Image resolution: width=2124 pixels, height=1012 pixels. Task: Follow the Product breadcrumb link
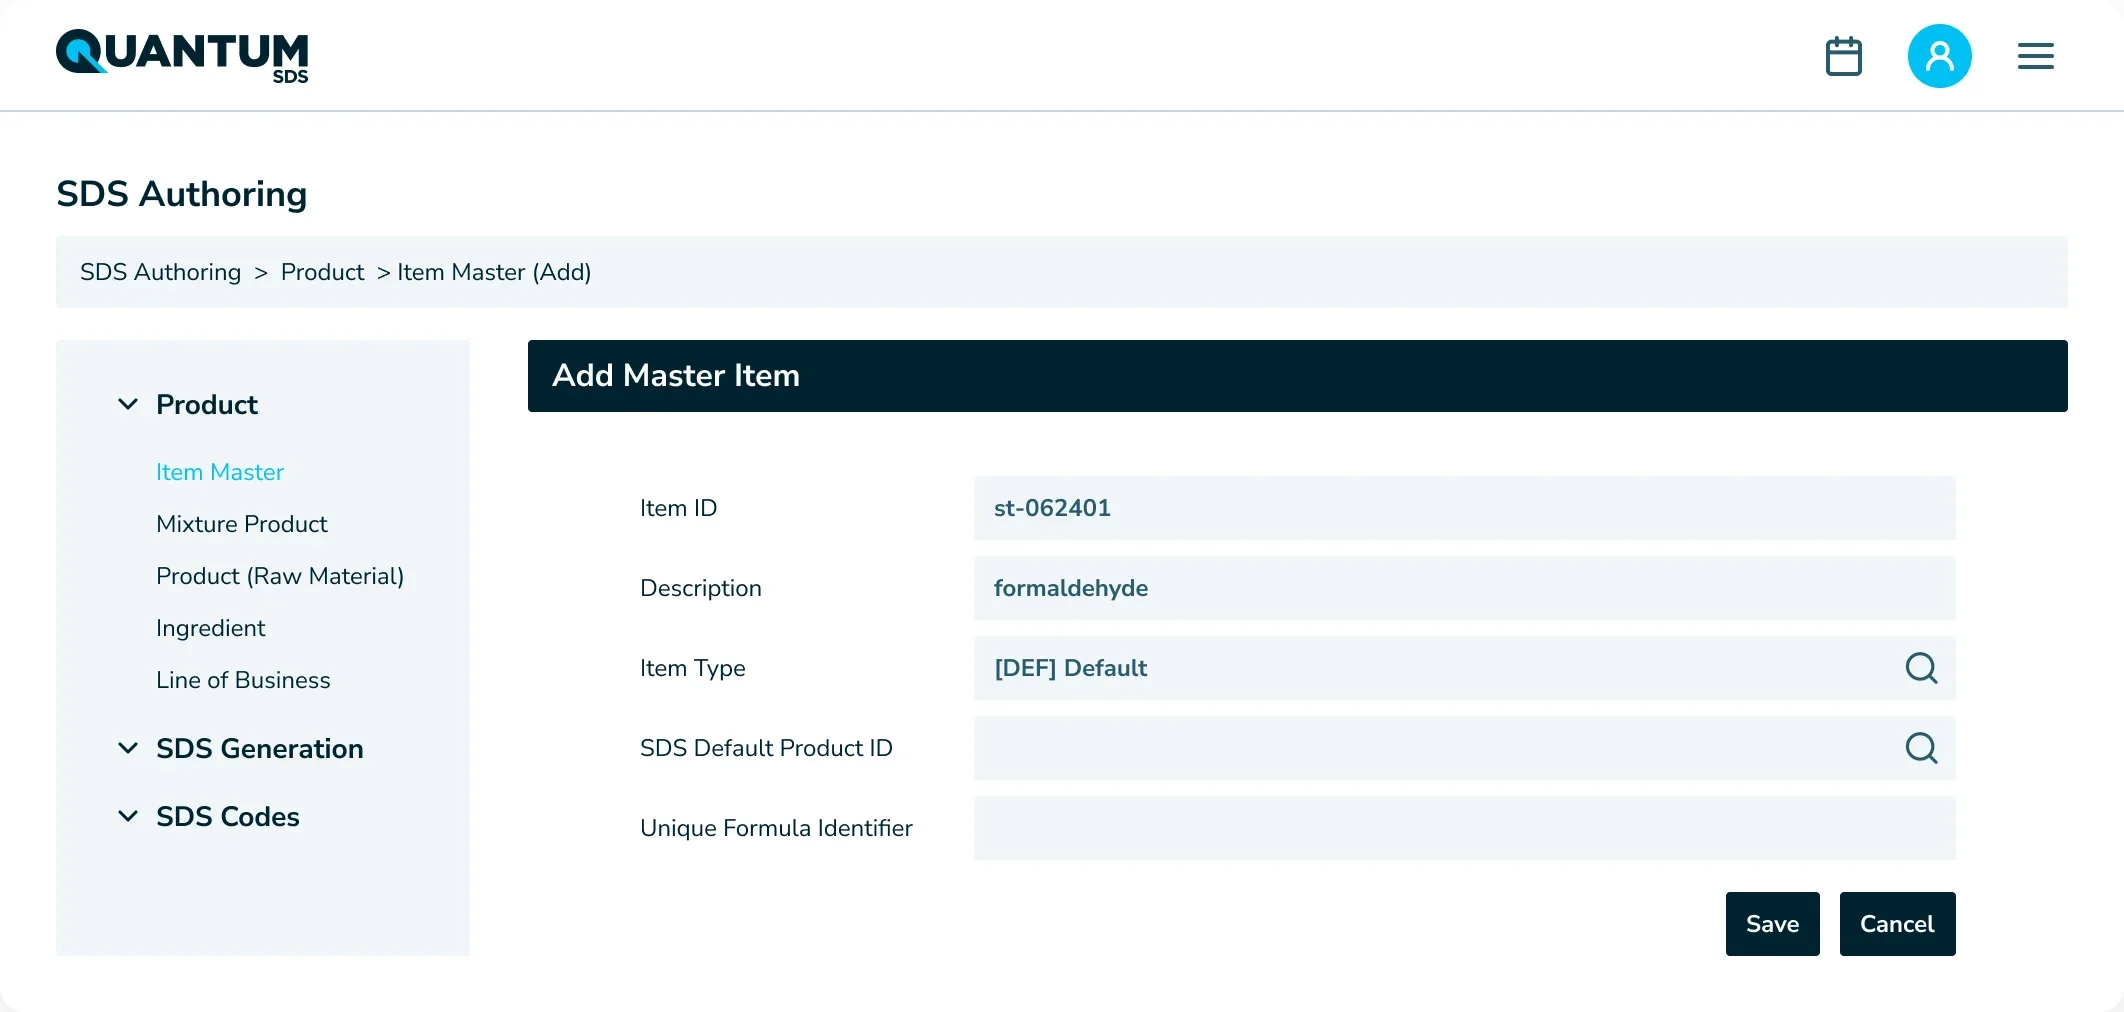click(x=322, y=272)
